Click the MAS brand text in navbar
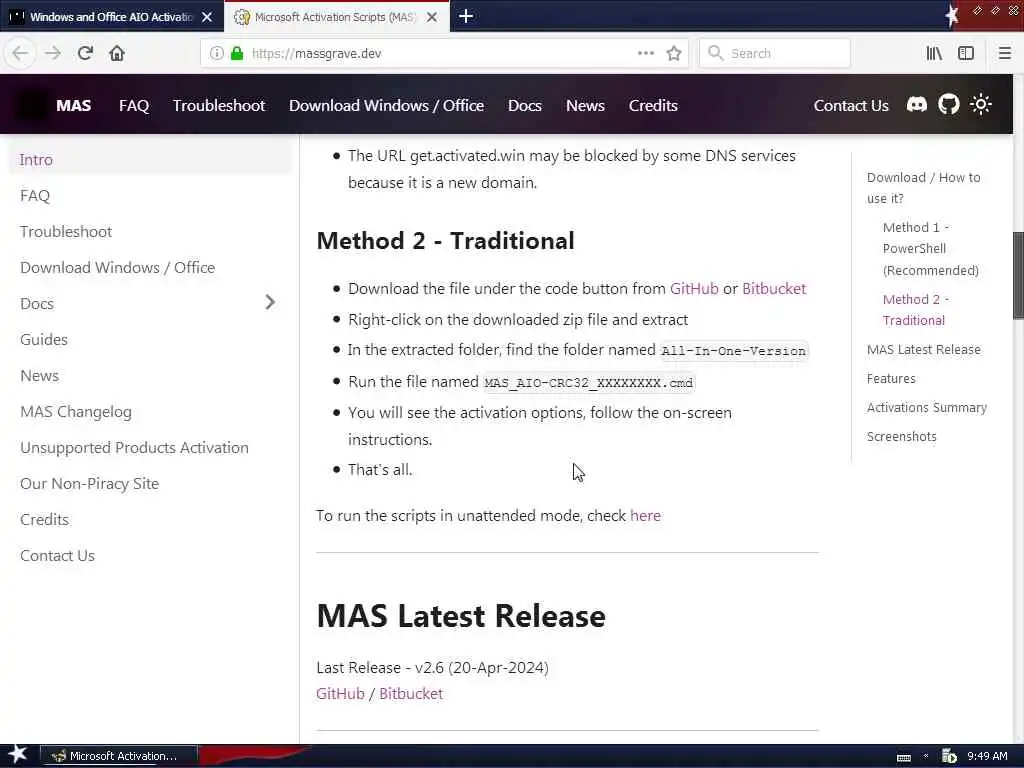This screenshot has height=768, width=1024. [73, 105]
